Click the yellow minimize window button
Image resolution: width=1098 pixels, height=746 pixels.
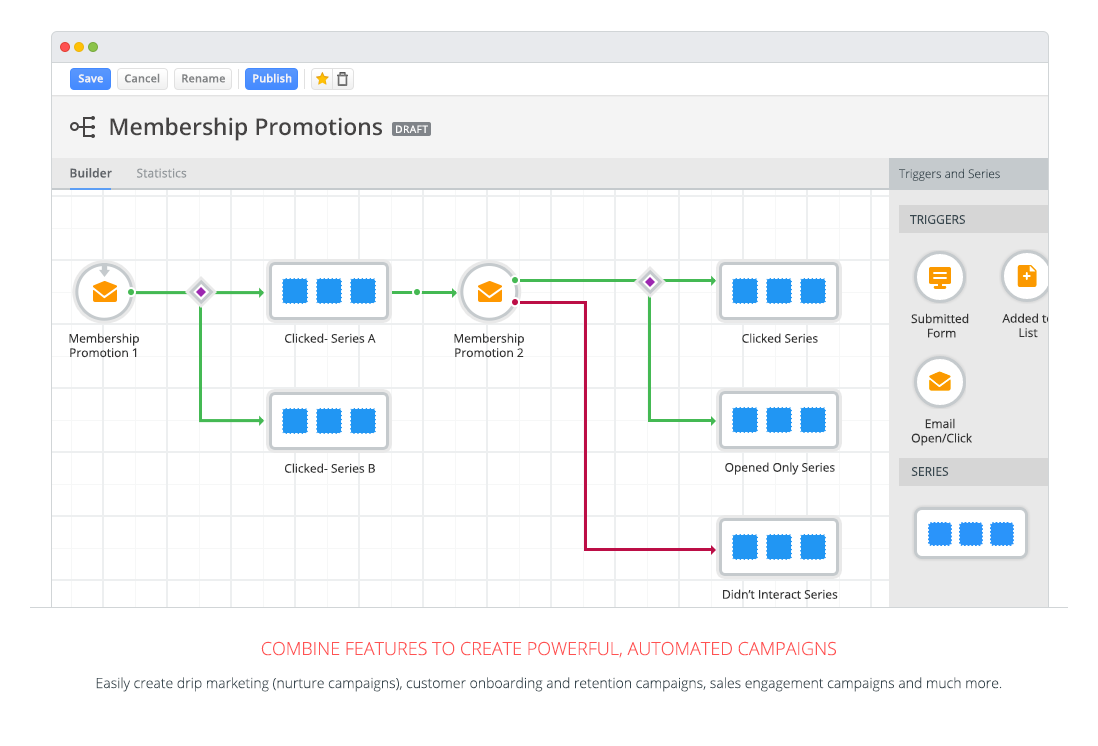click(79, 47)
